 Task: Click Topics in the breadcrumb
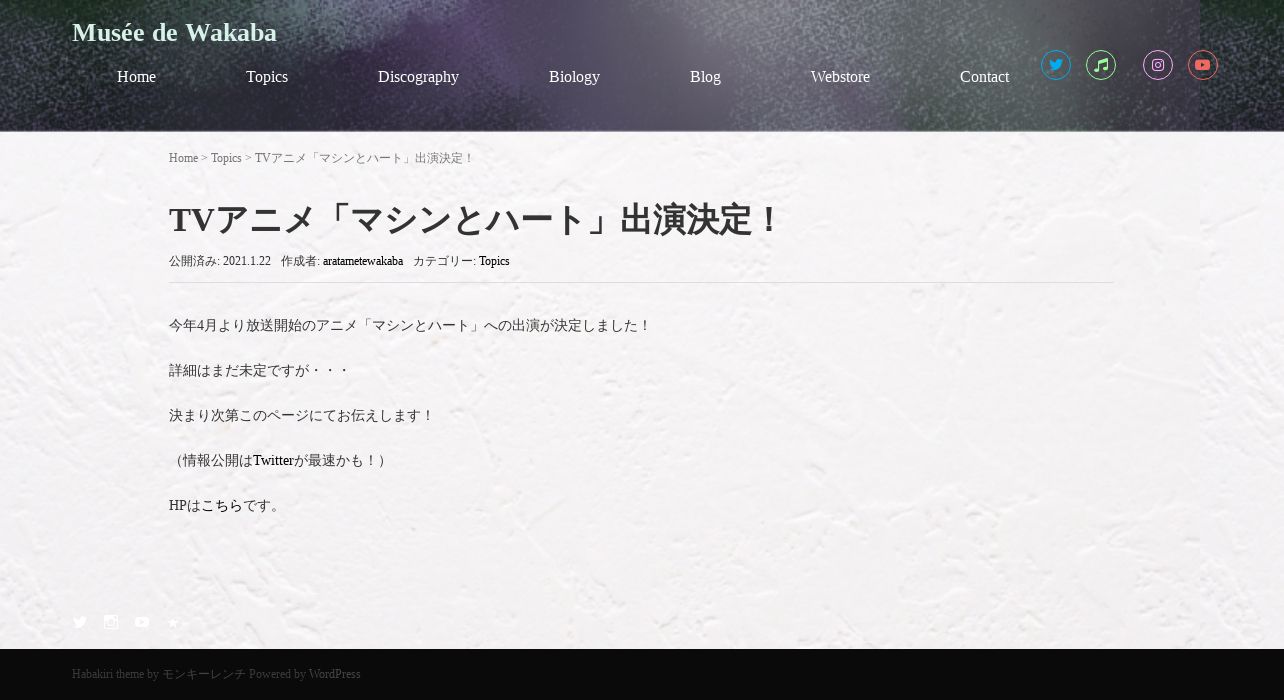(226, 158)
